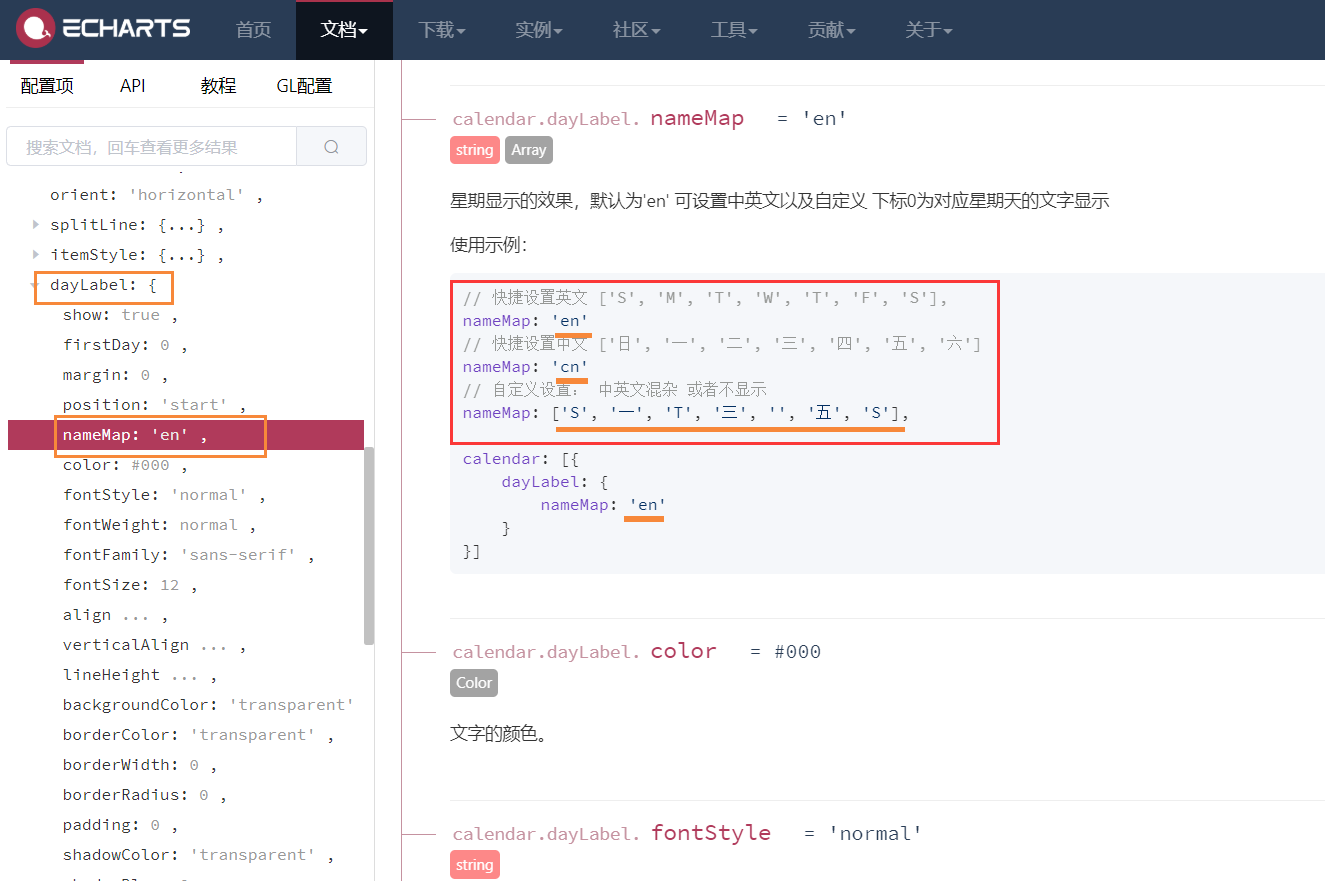Screen dimensions: 1325x881
Task: Open the 工具 dropdown menu
Action: 734,30
